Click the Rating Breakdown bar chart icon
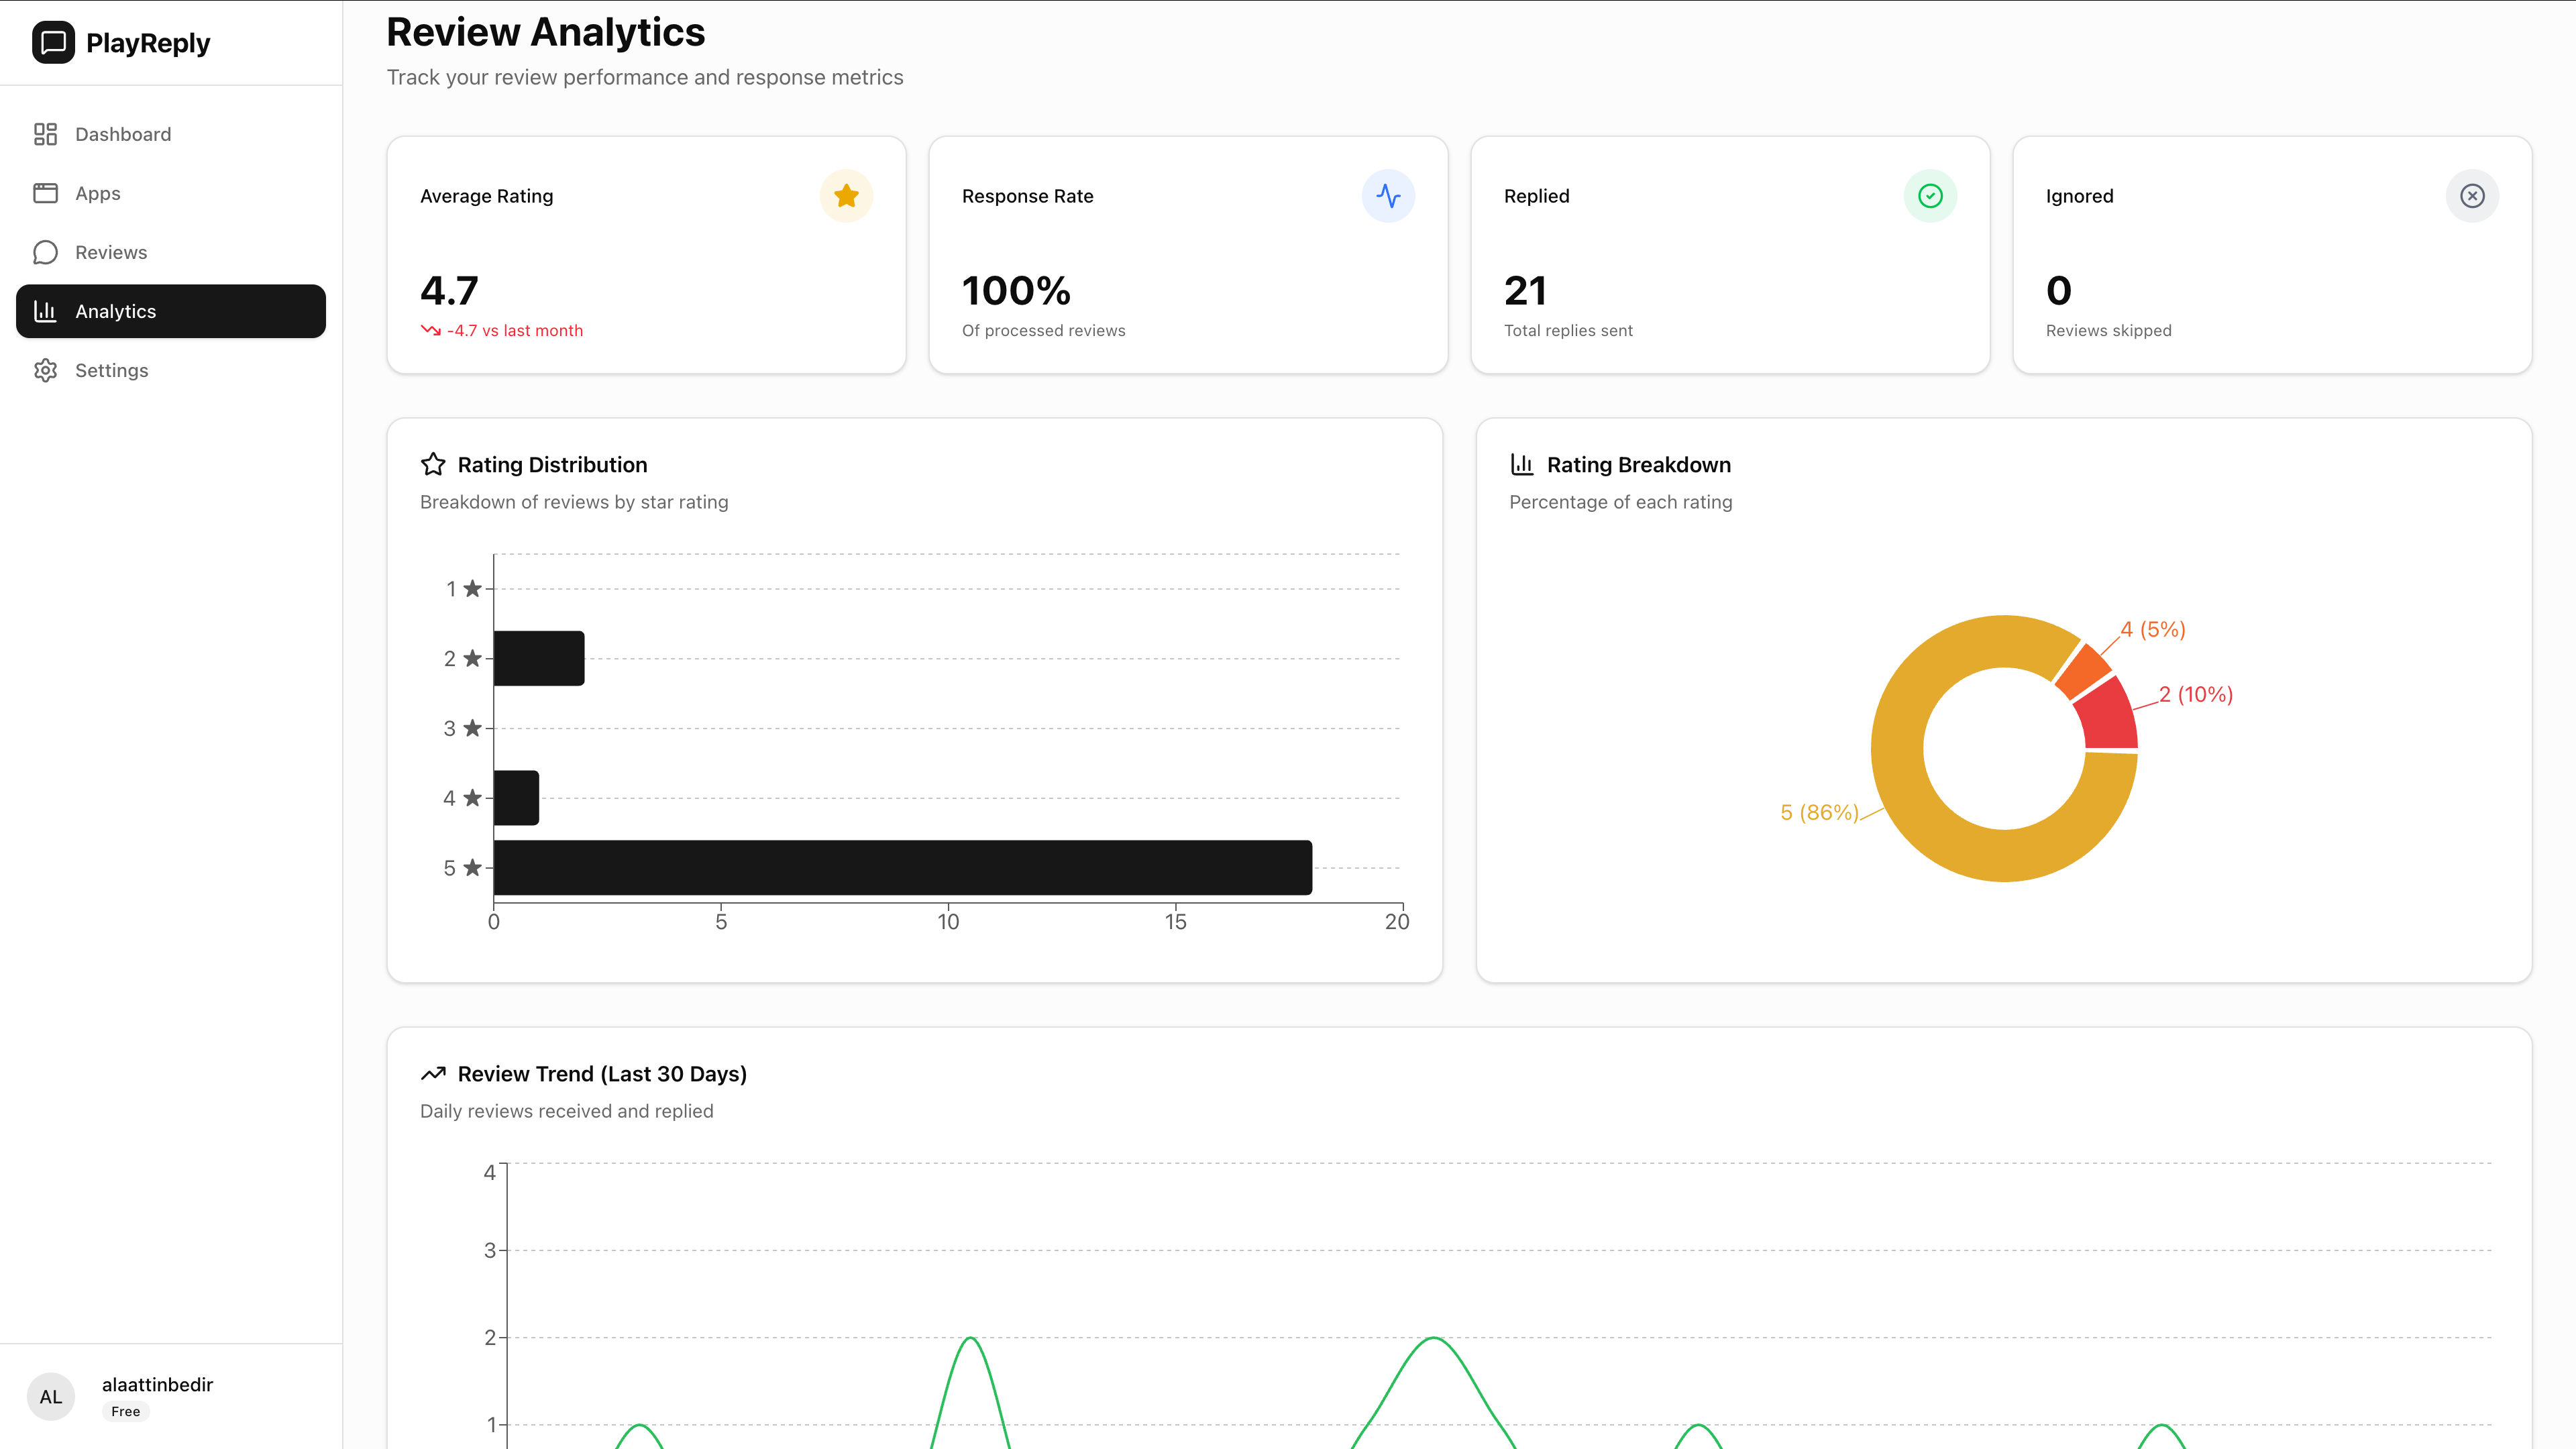2576x1449 pixels. 1522,464
